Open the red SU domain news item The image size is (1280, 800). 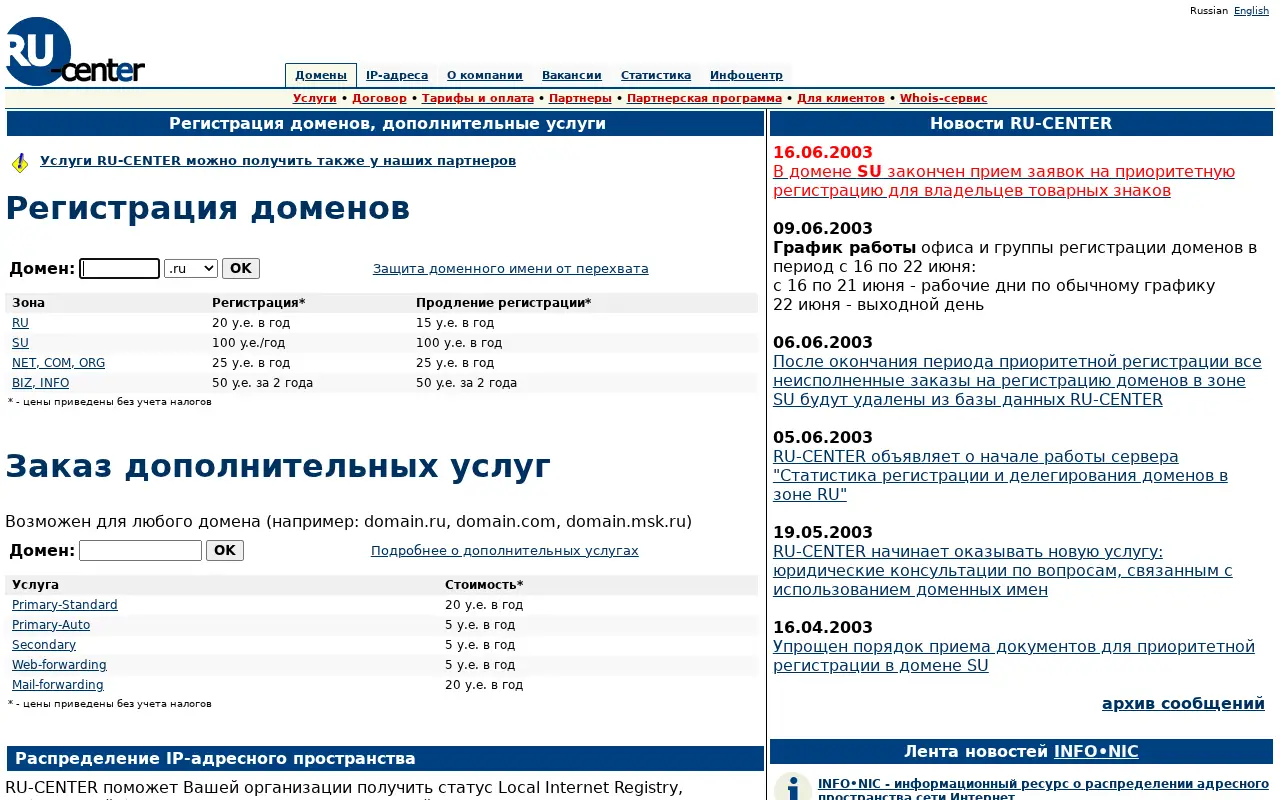coord(1004,181)
